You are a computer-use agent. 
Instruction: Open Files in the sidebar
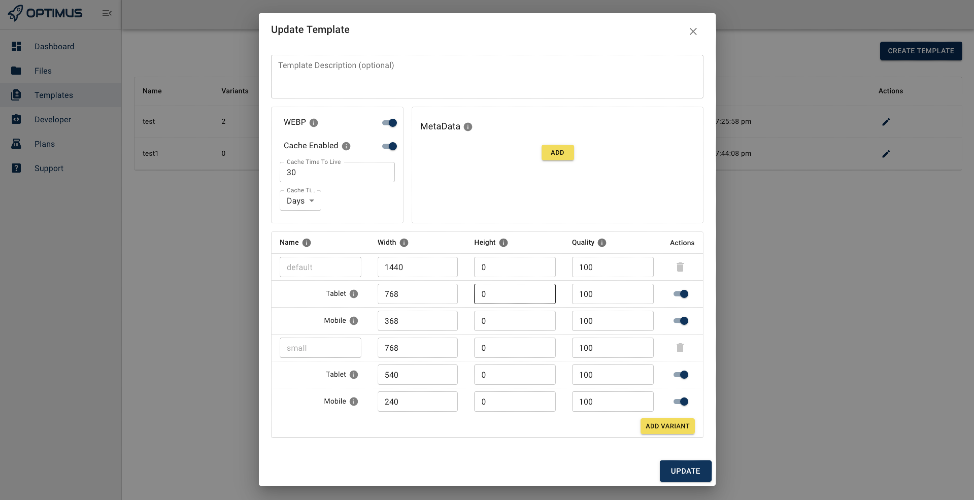[60, 71]
